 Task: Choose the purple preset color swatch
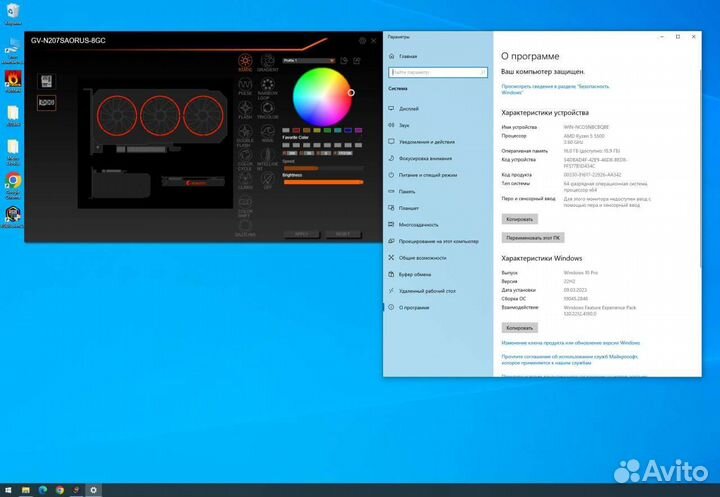click(x=359, y=130)
